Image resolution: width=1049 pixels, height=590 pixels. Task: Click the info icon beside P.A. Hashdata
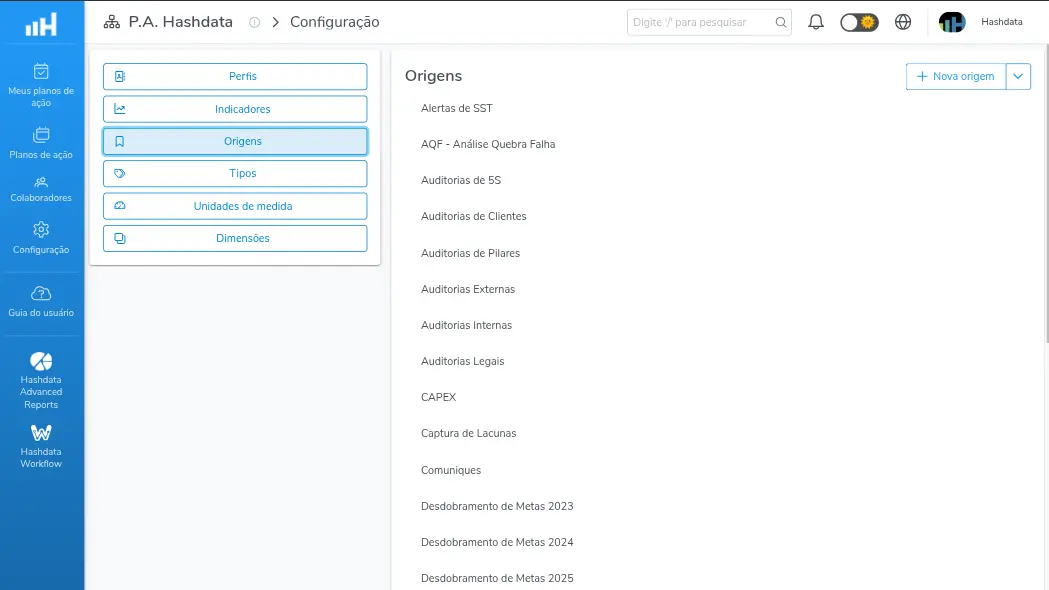coord(254,22)
